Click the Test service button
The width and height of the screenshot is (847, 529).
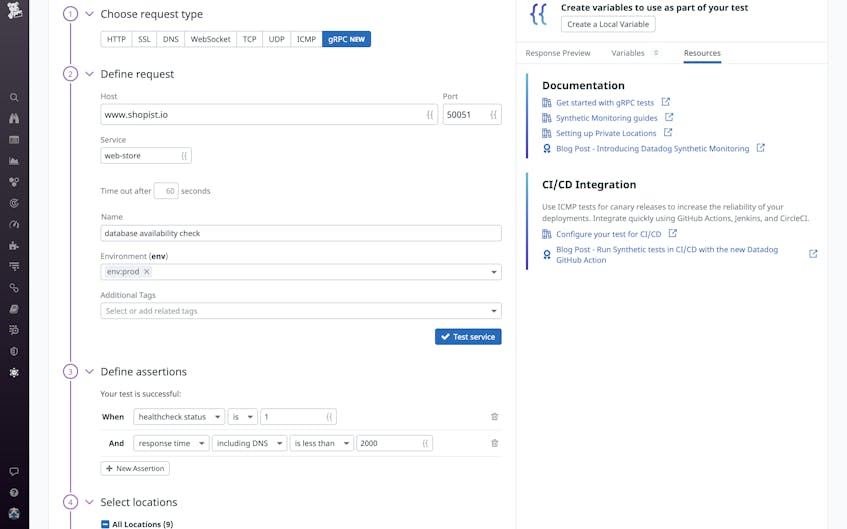pos(468,337)
